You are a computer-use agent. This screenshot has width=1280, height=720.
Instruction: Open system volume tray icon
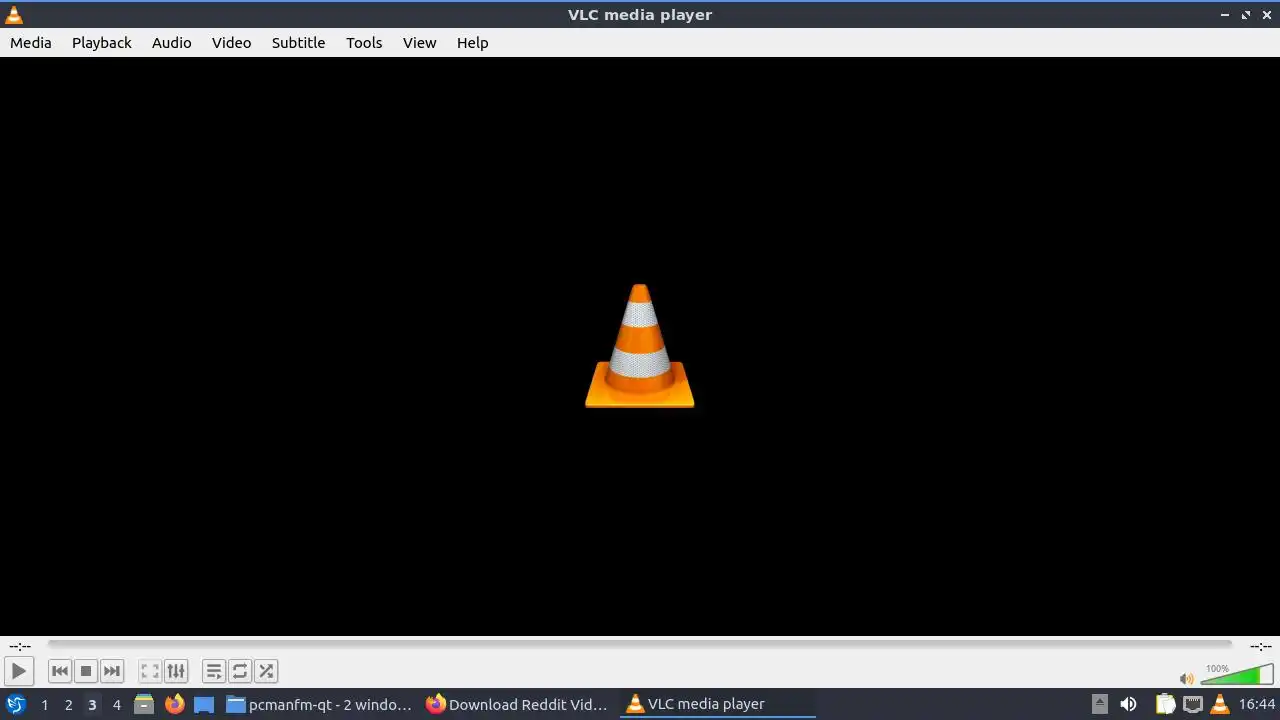[x=1128, y=704]
